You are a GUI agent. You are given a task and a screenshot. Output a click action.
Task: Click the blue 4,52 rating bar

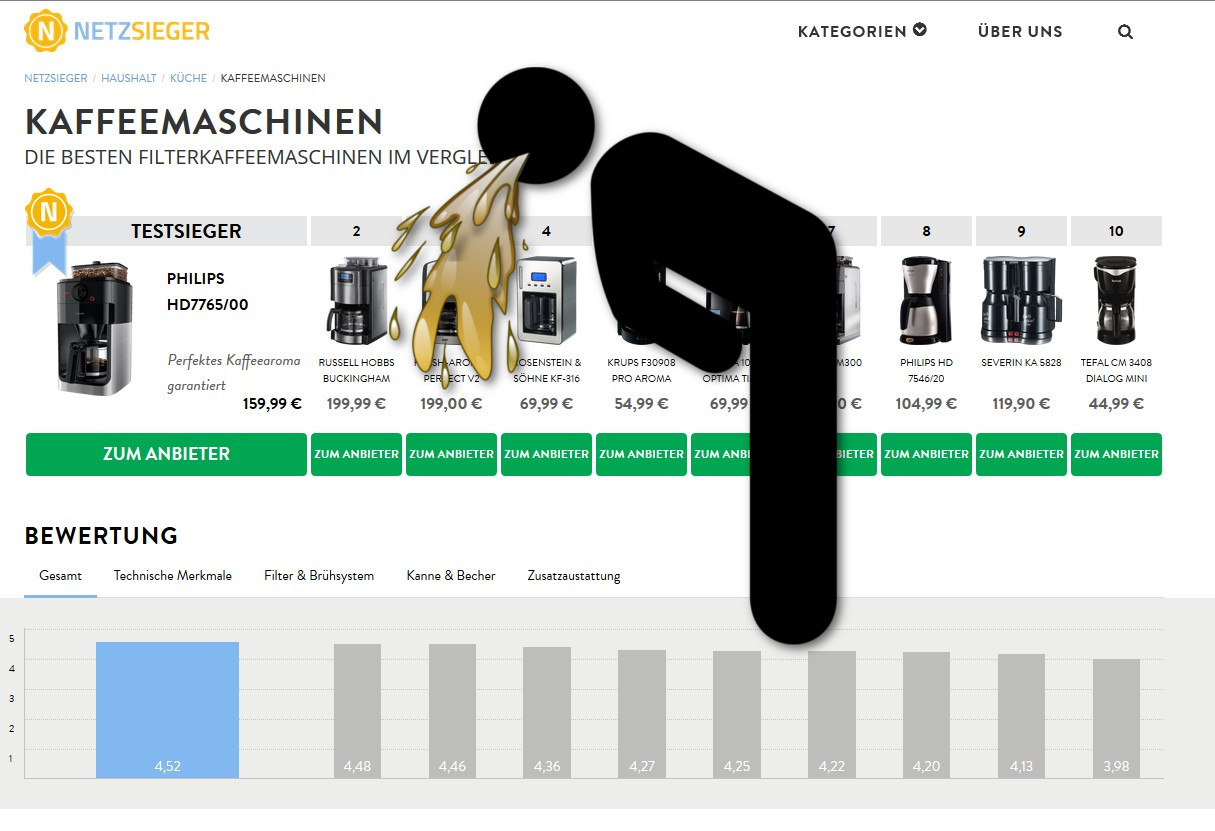[x=167, y=710]
